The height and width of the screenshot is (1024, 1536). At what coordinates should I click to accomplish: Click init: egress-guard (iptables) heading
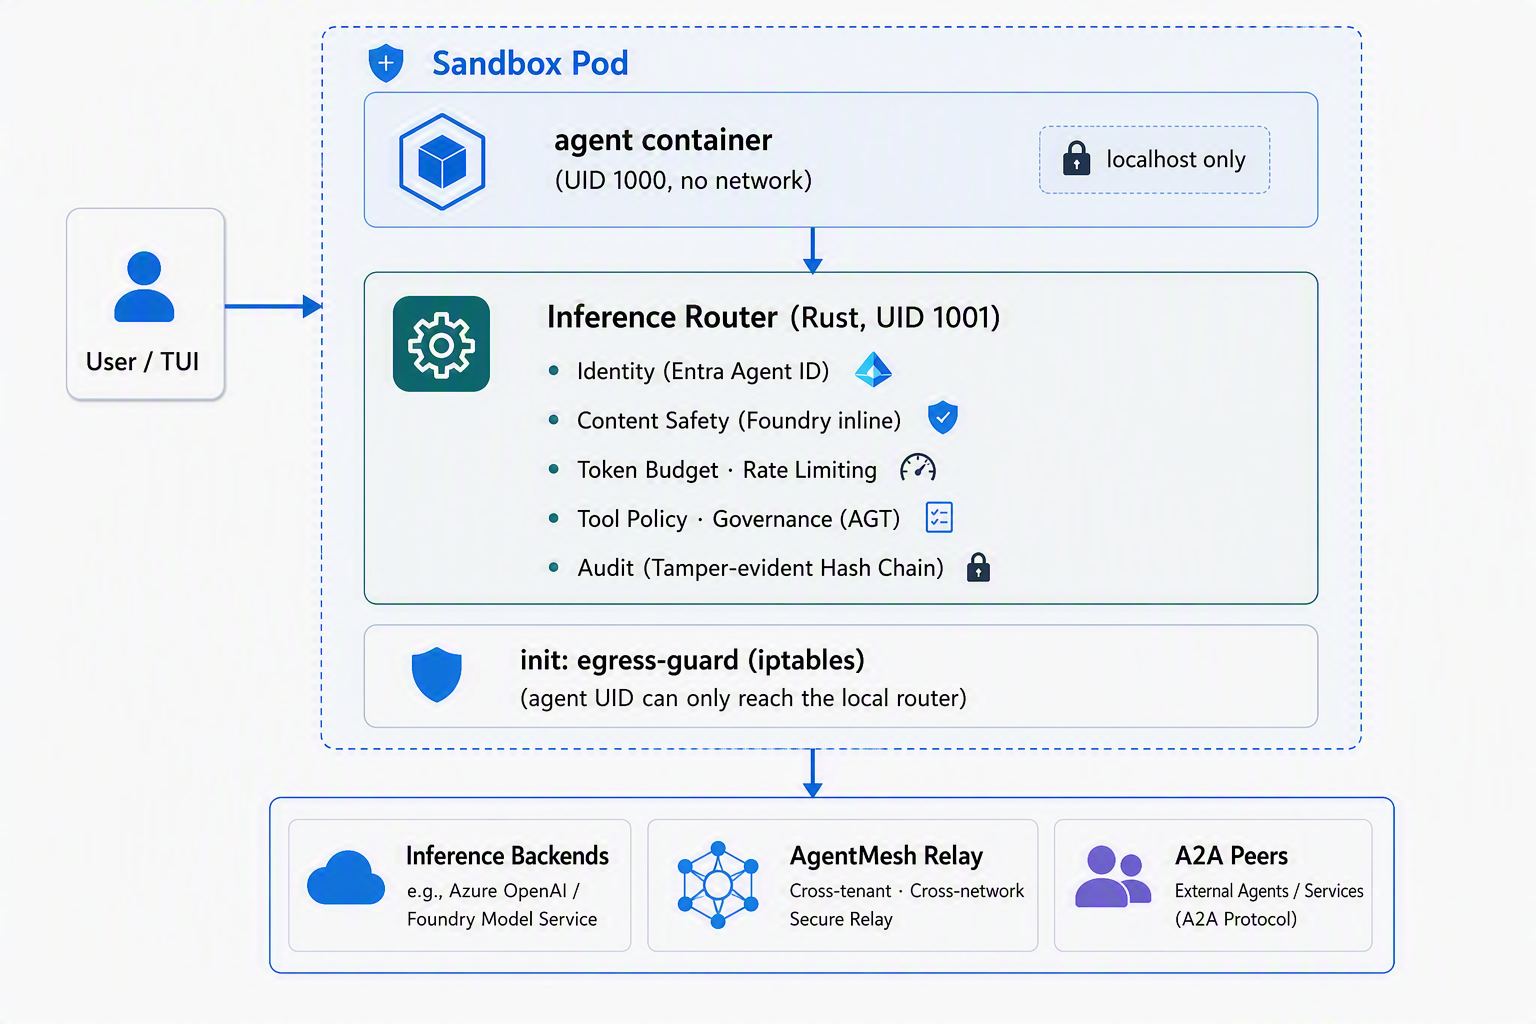[x=692, y=660]
